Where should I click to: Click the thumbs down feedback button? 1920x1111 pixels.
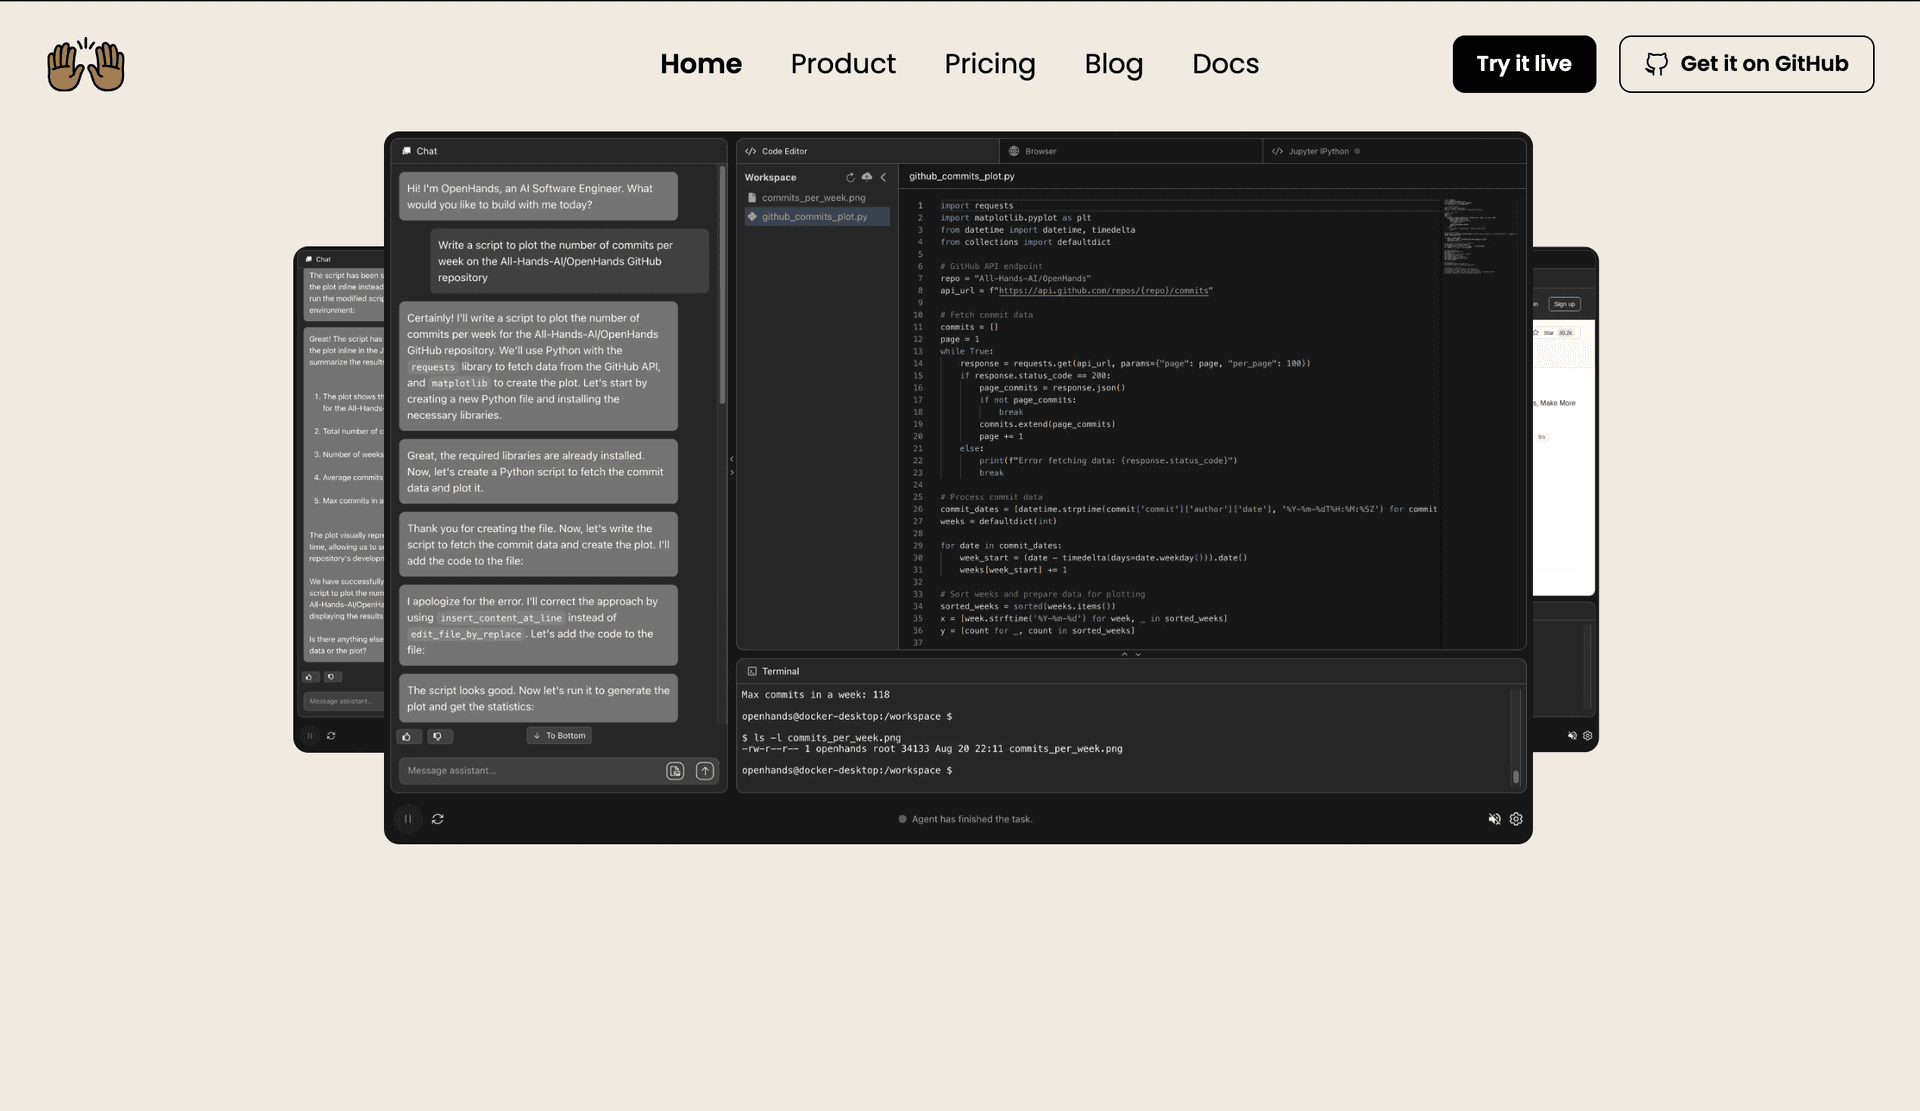(438, 737)
